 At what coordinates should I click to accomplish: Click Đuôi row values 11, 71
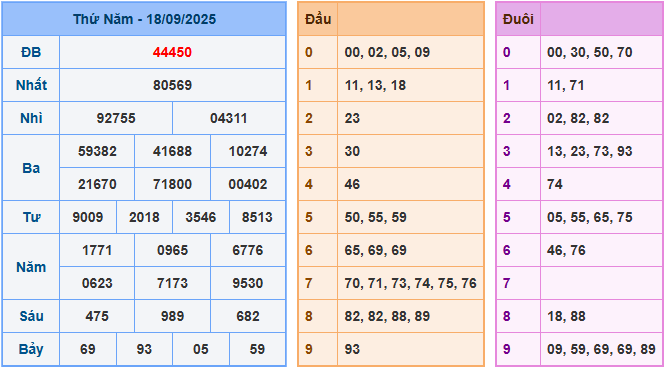coord(565,85)
